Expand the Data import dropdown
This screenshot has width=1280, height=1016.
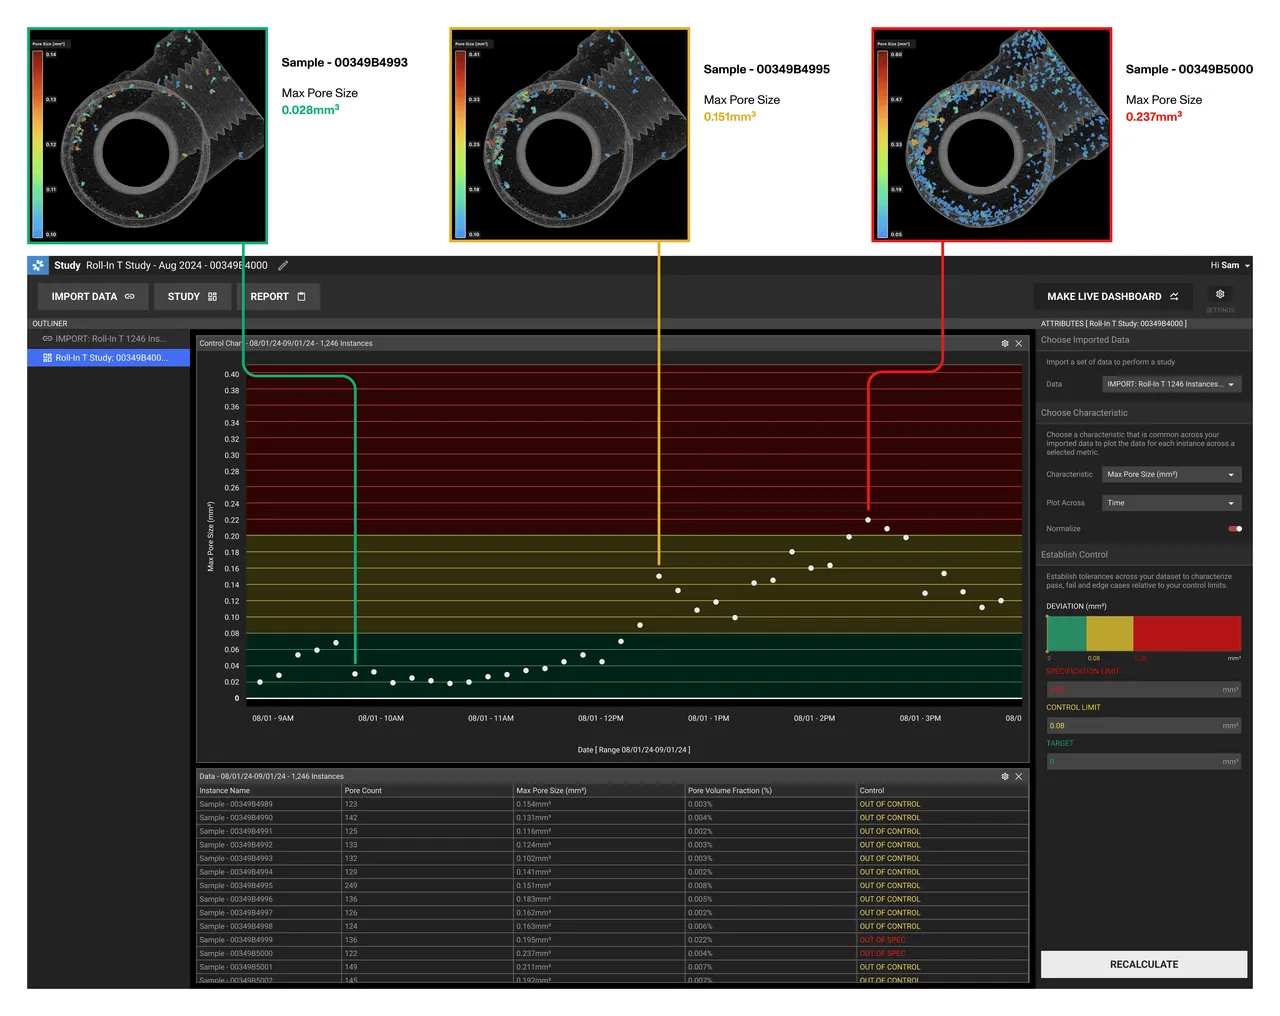(x=1171, y=384)
